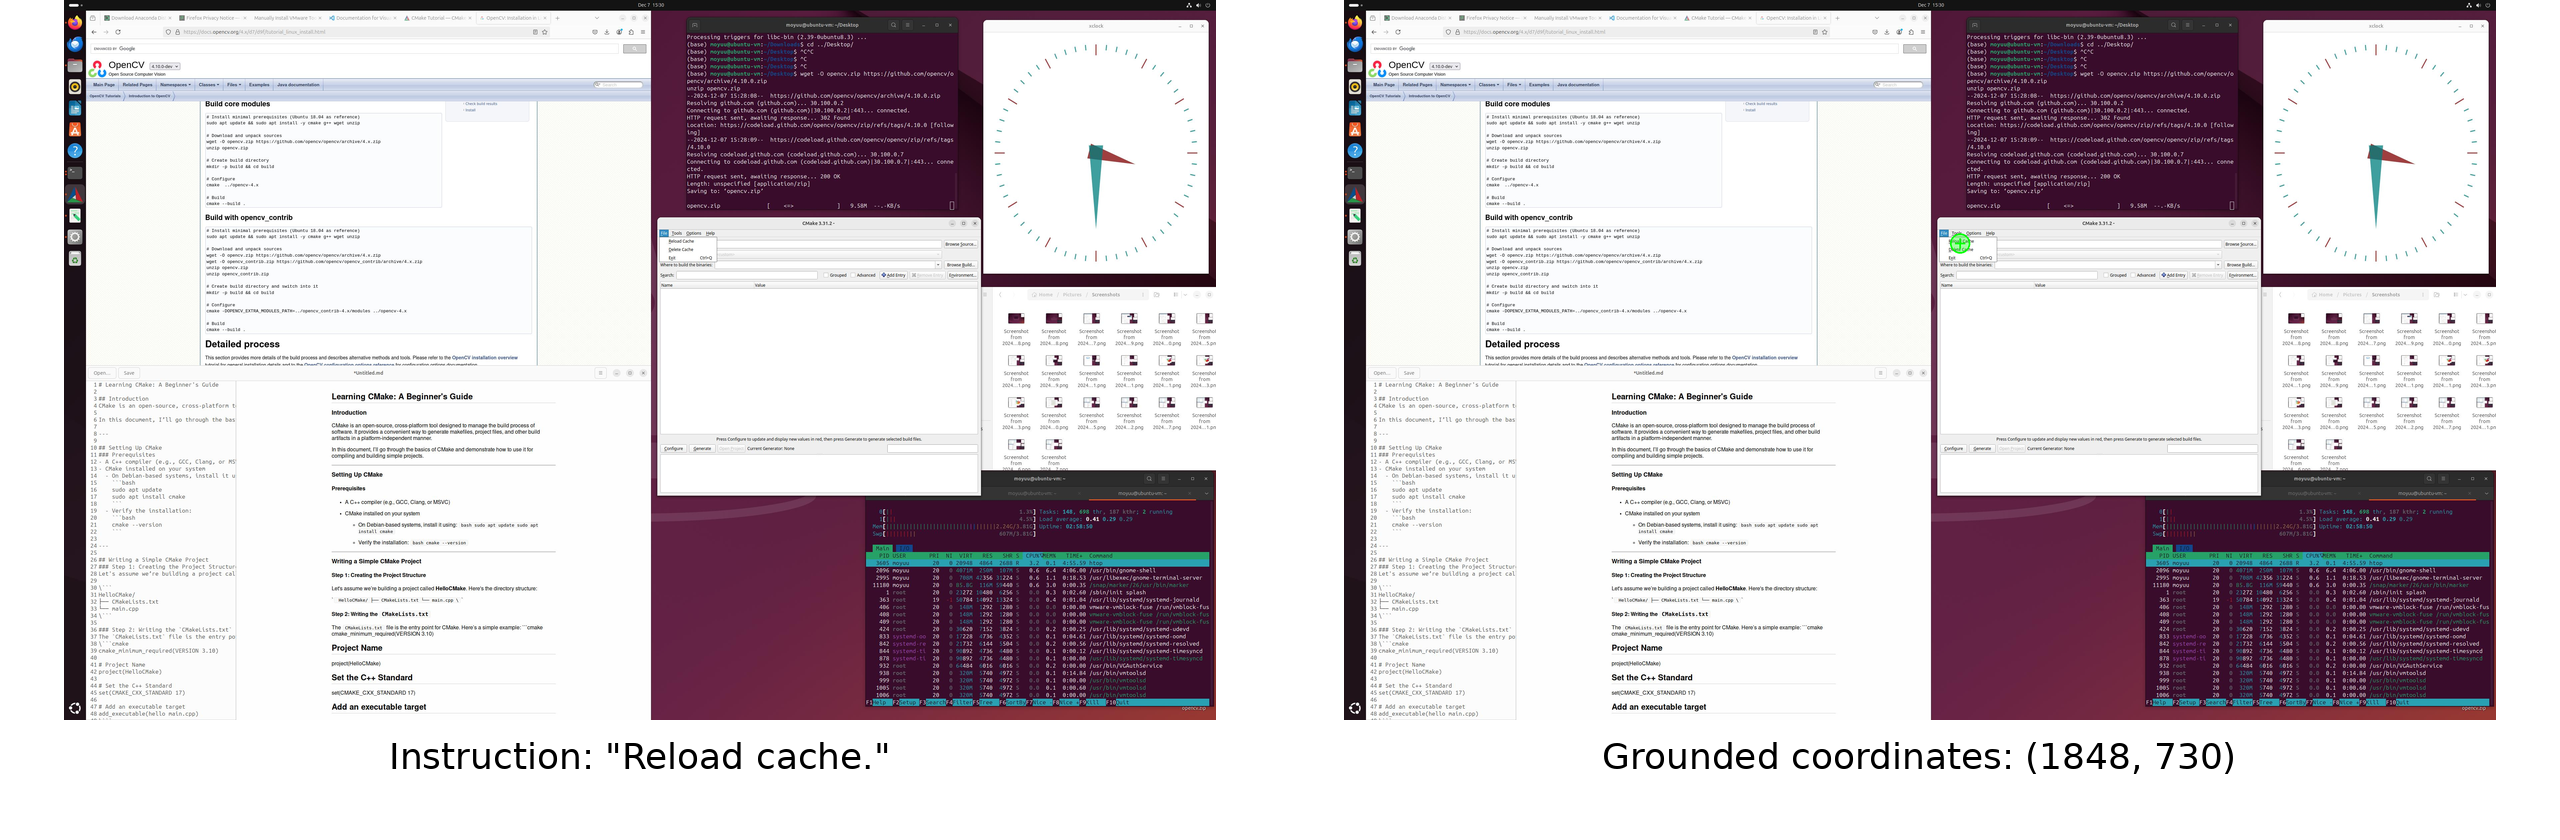
Task: In left screenshot, click Google custom search box
Action: [x=354, y=48]
